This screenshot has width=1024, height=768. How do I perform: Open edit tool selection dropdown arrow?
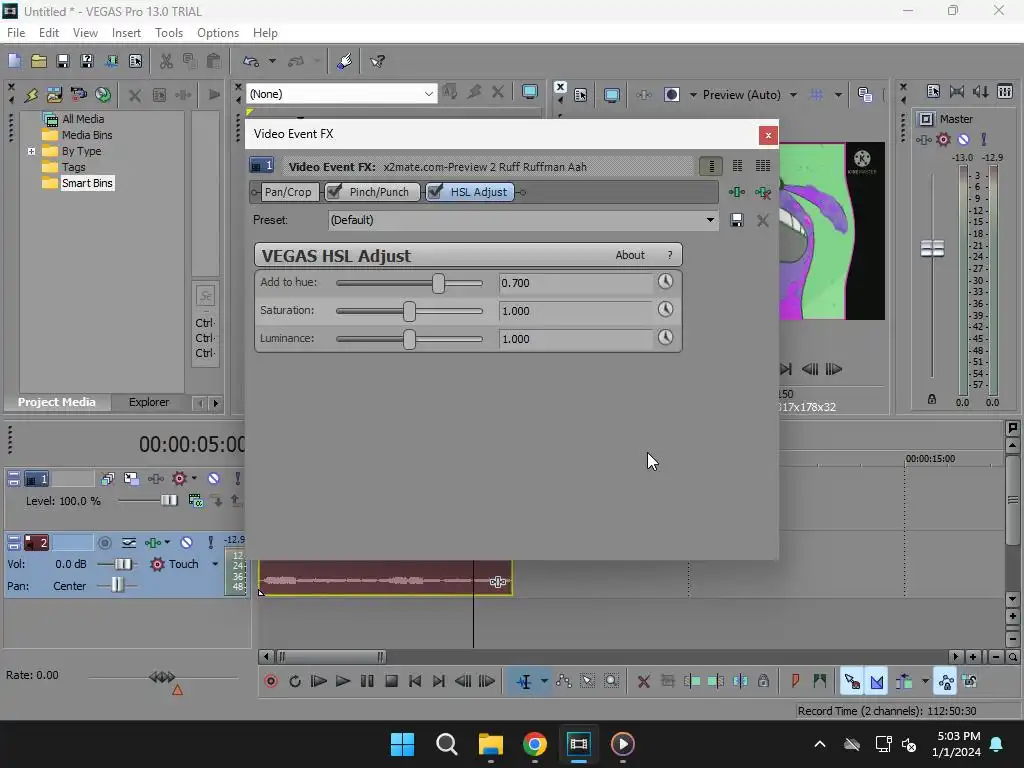point(544,681)
